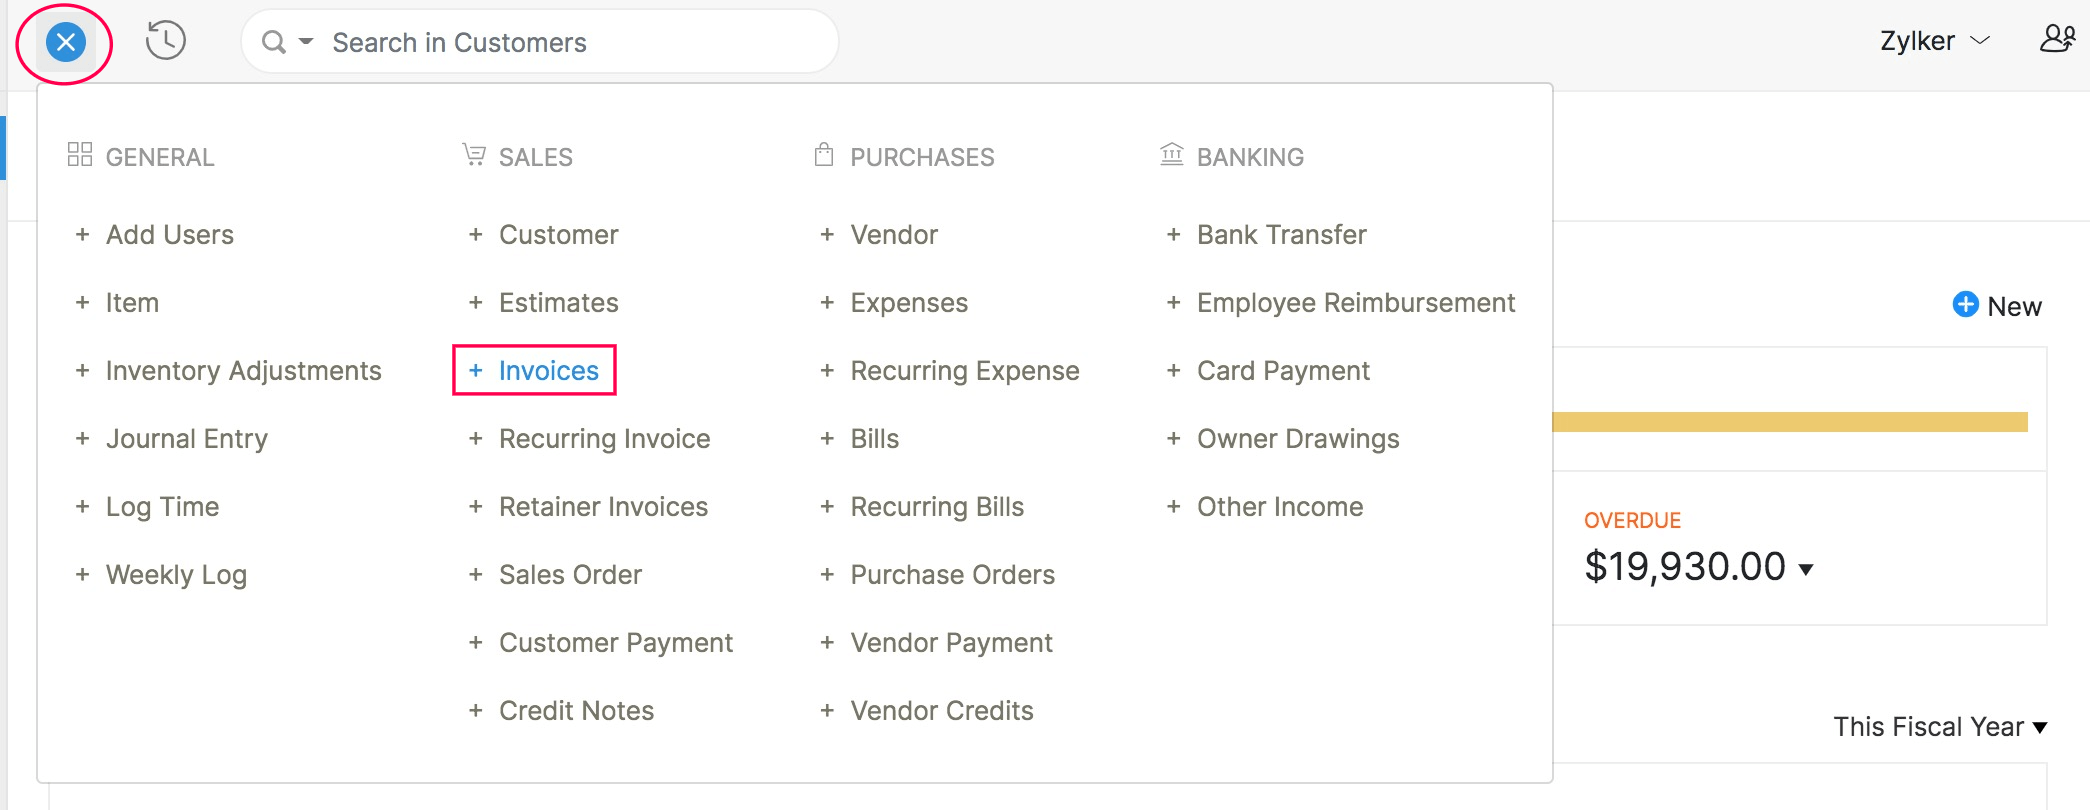The width and height of the screenshot is (2090, 810).
Task: Focus the Search in Customers field
Action: [x=540, y=42]
